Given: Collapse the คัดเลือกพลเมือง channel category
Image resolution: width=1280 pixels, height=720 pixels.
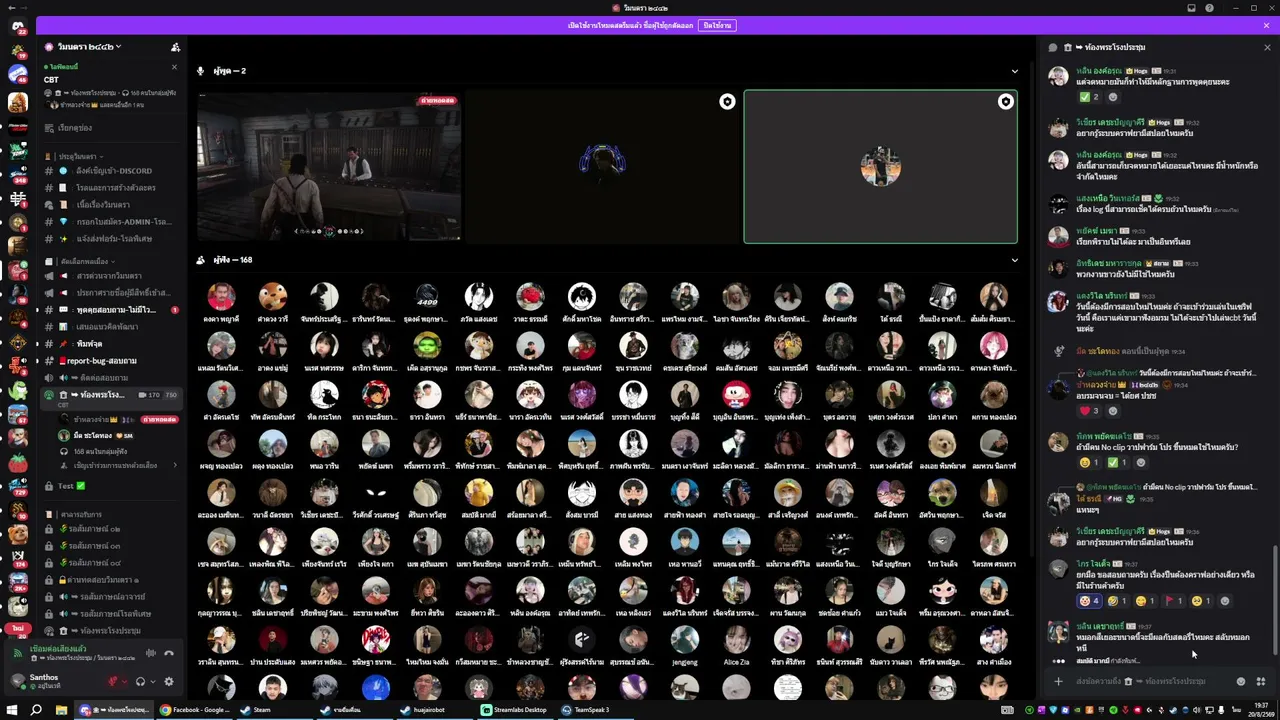Looking at the screenshot, I should click(x=86, y=261).
